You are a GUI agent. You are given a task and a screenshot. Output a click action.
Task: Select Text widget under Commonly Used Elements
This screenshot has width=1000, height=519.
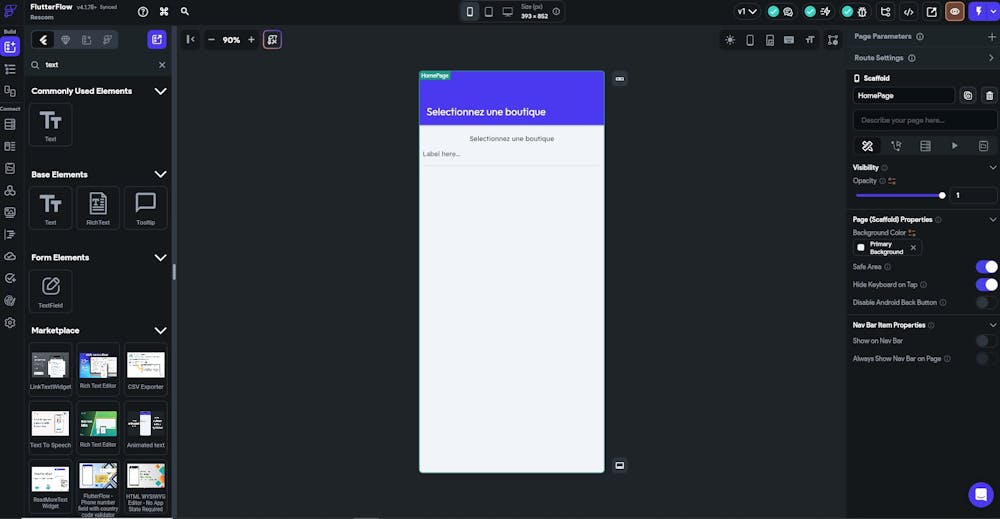(x=50, y=125)
